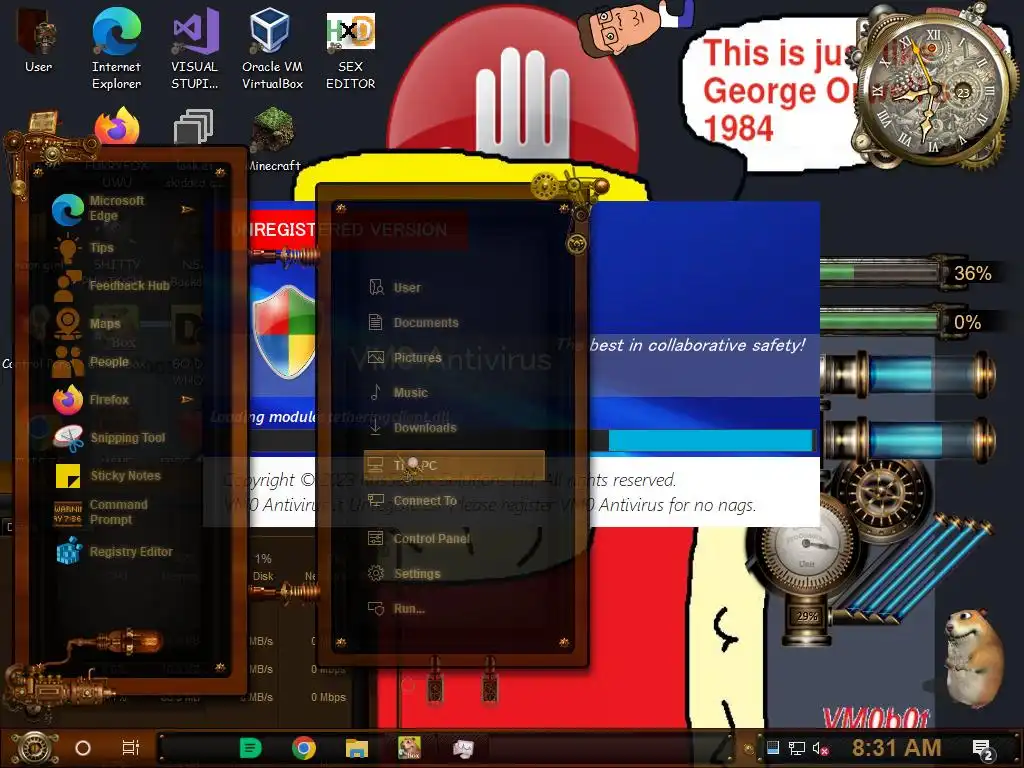The width and height of the screenshot is (1024, 768).
Task: Click the blue tray icon before the network icon
Action: pos(773,748)
